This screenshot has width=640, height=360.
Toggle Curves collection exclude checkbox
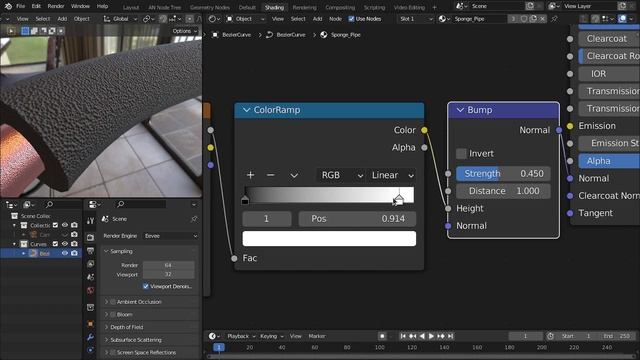[56, 244]
